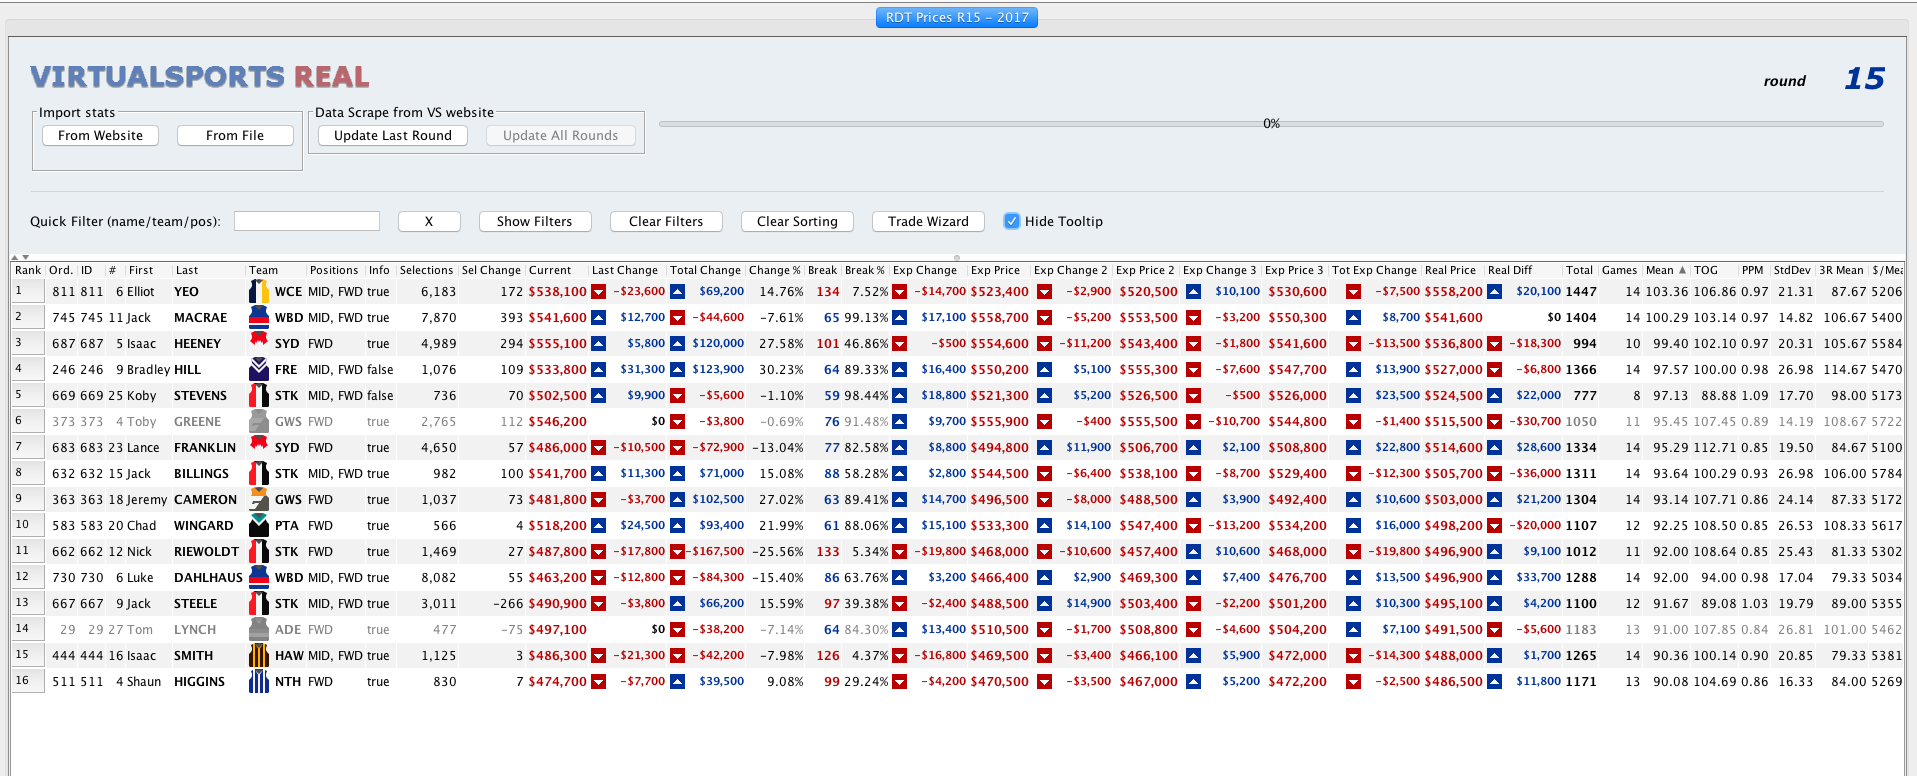Image resolution: width=1917 pixels, height=776 pixels.
Task: Click the 30.23% change cell for HILL
Action: (781, 370)
